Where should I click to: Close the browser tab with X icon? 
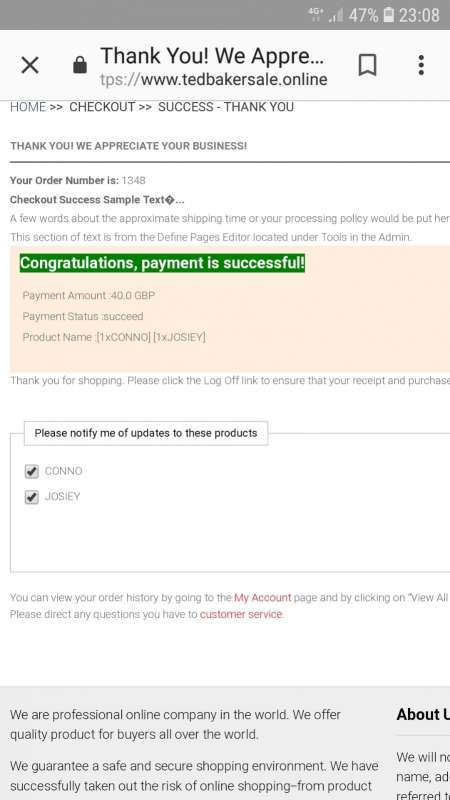pyautogui.click(x=30, y=65)
